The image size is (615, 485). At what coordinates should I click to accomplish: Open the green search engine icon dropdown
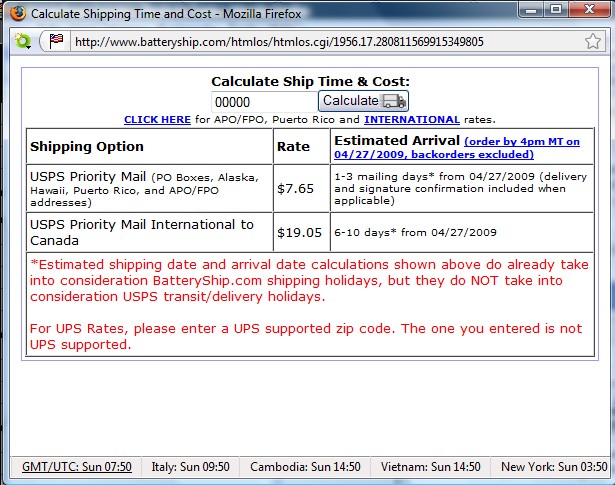tap(23, 41)
